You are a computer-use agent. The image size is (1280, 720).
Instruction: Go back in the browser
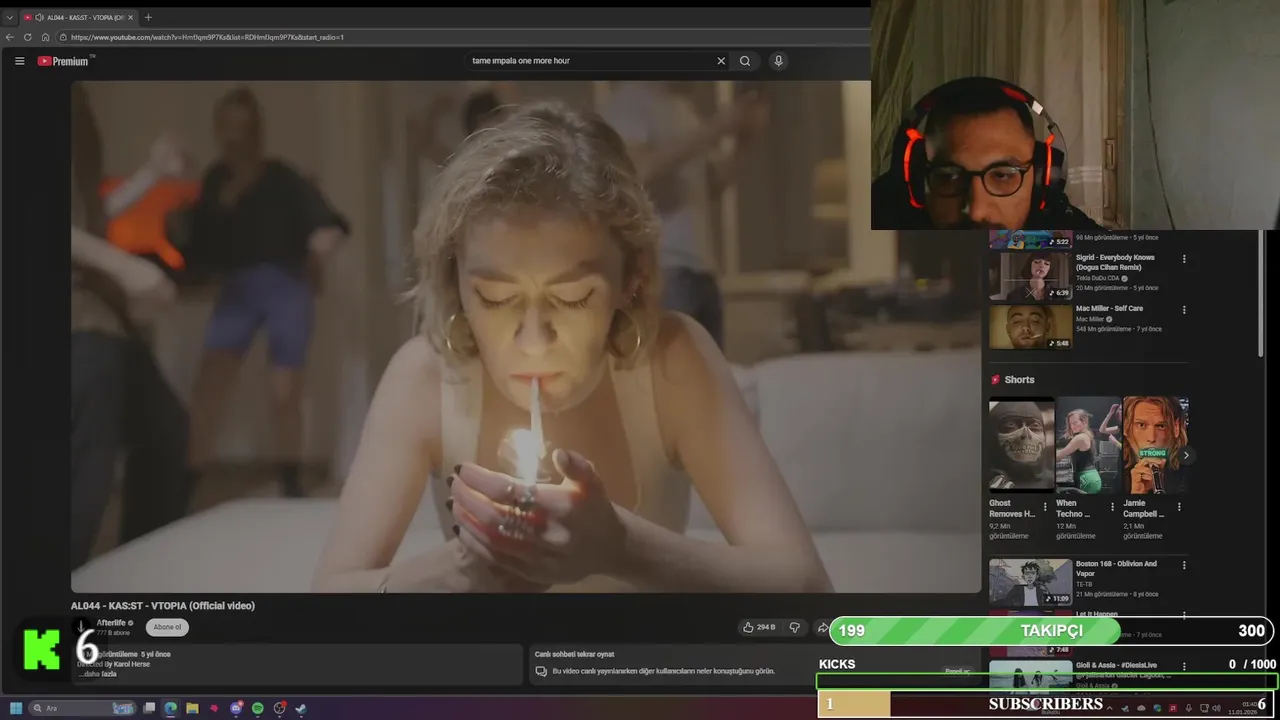[10, 37]
